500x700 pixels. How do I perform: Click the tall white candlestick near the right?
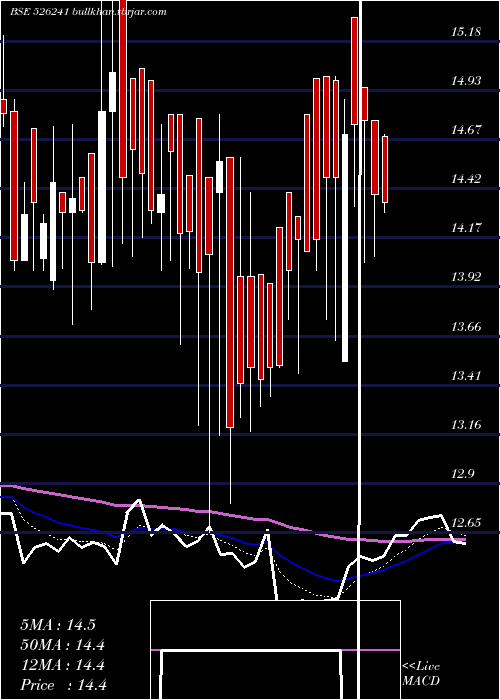(345, 248)
